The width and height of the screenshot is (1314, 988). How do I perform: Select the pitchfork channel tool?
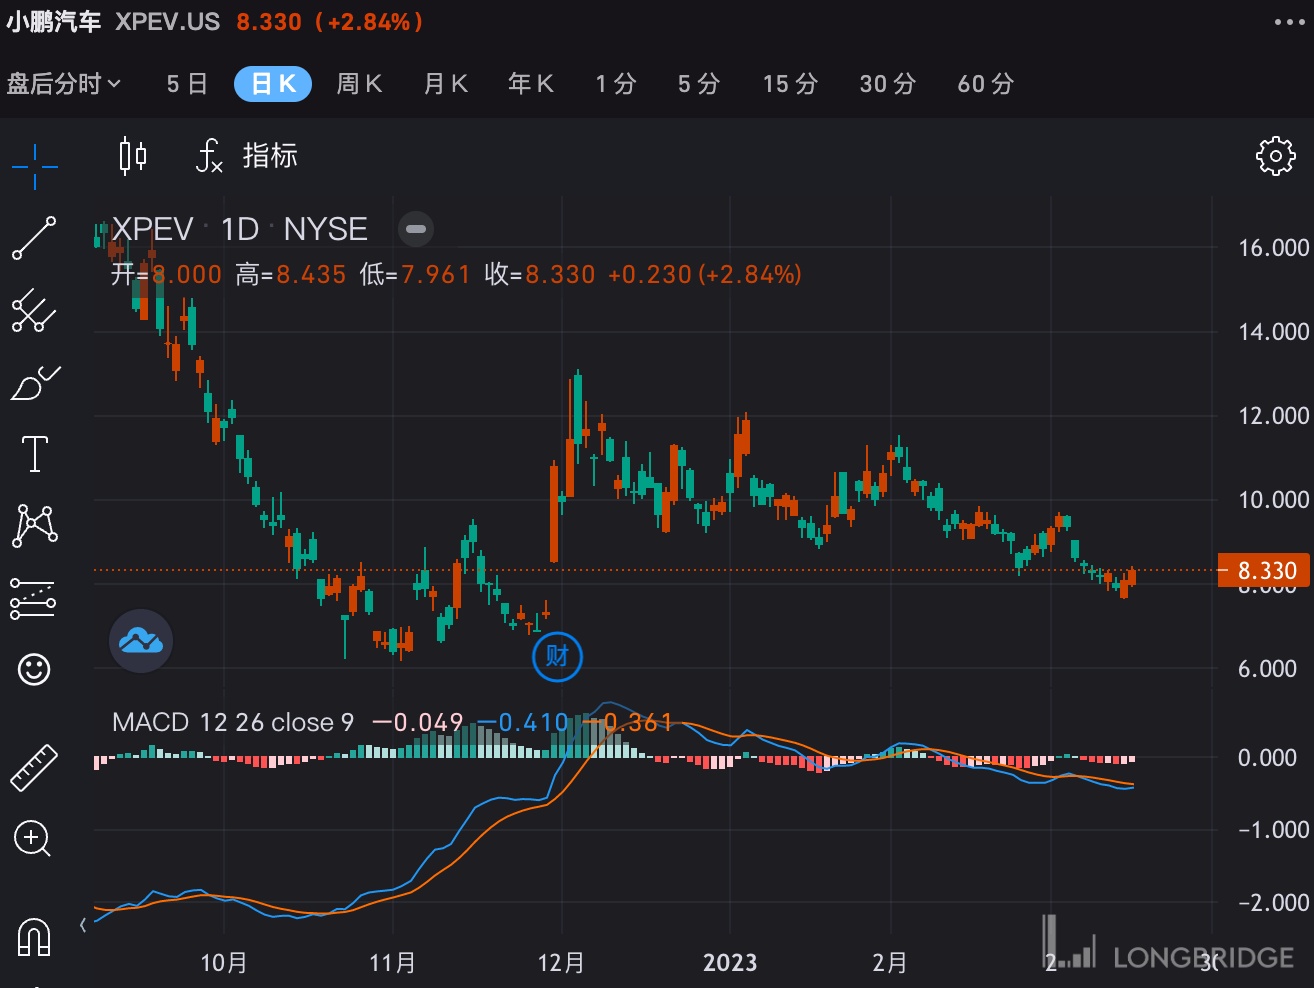click(34, 311)
